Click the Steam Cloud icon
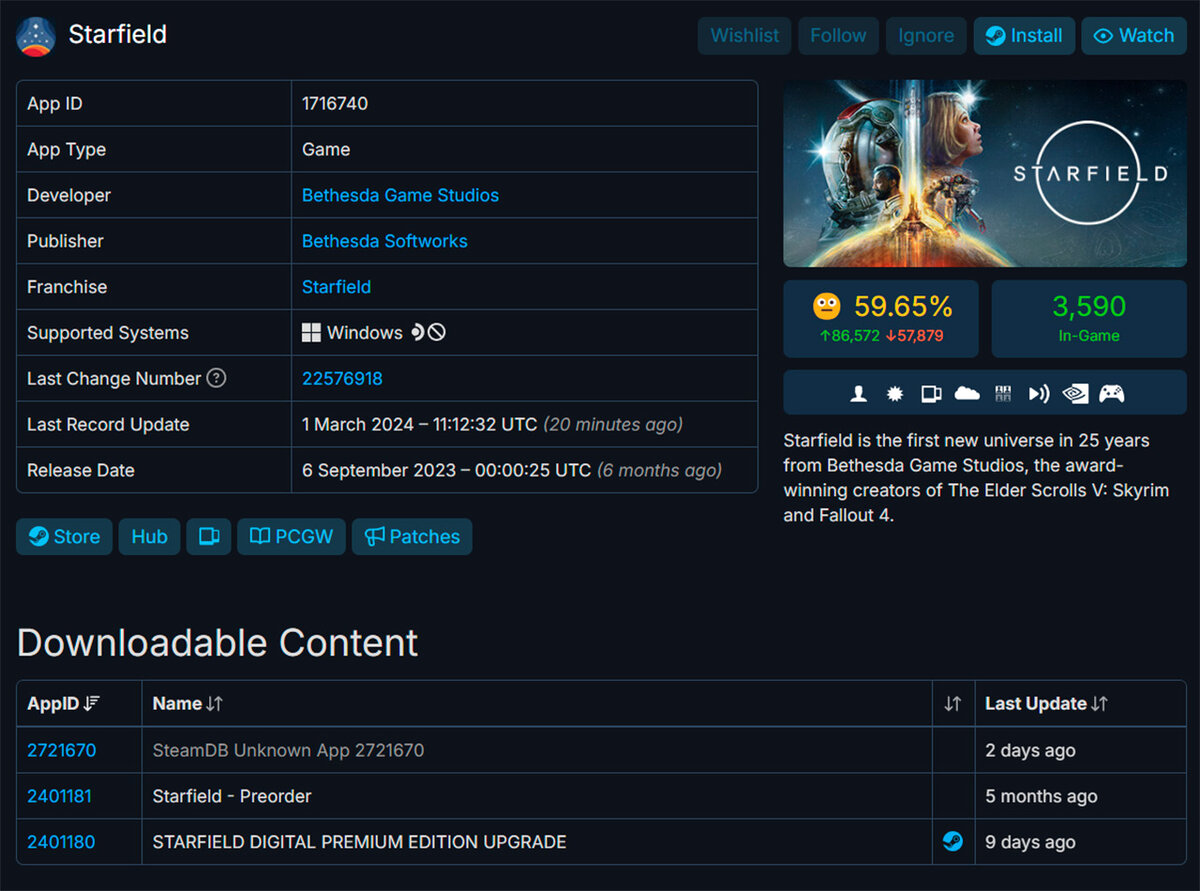Screen dimensions: 1200x891 (x=967, y=394)
